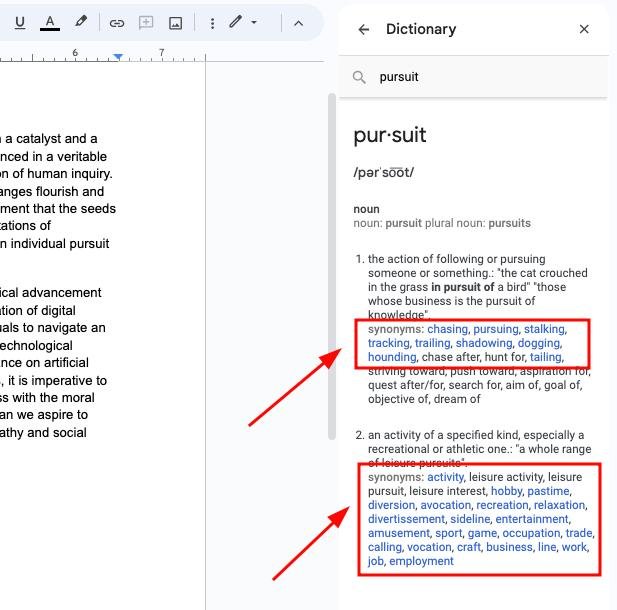The image size is (617, 610).
Task: Open the synonym link trade
Action: [x=579, y=533]
